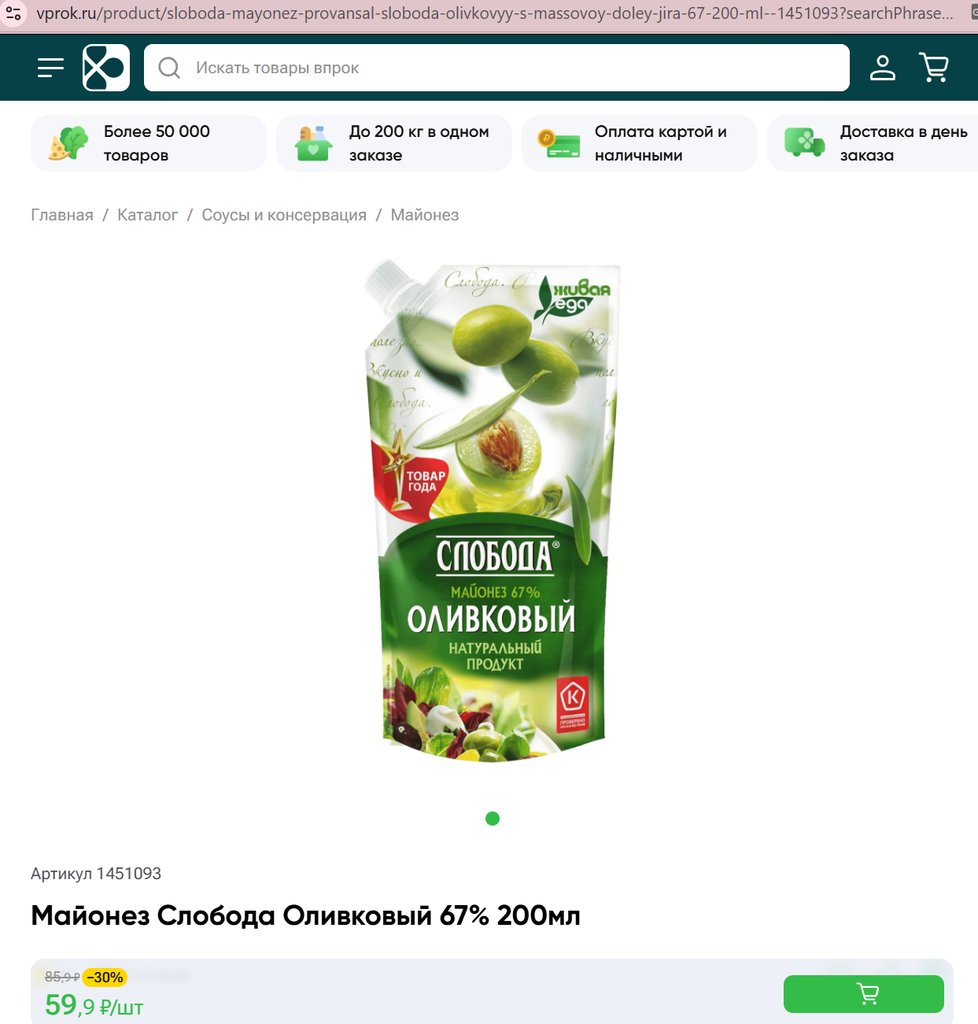
Task: Open the shopping cart in header
Action: pyautogui.click(x=934, y=67)
